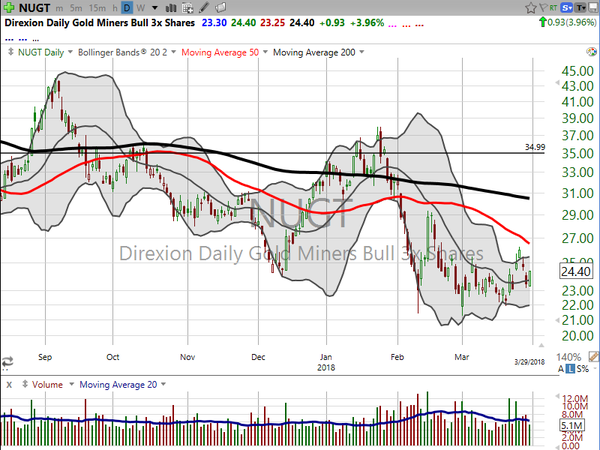The height and width of the screenshot is (450, 600).
Task: Select the Weekly 'W' timeframe
Action: pos(141,8)
